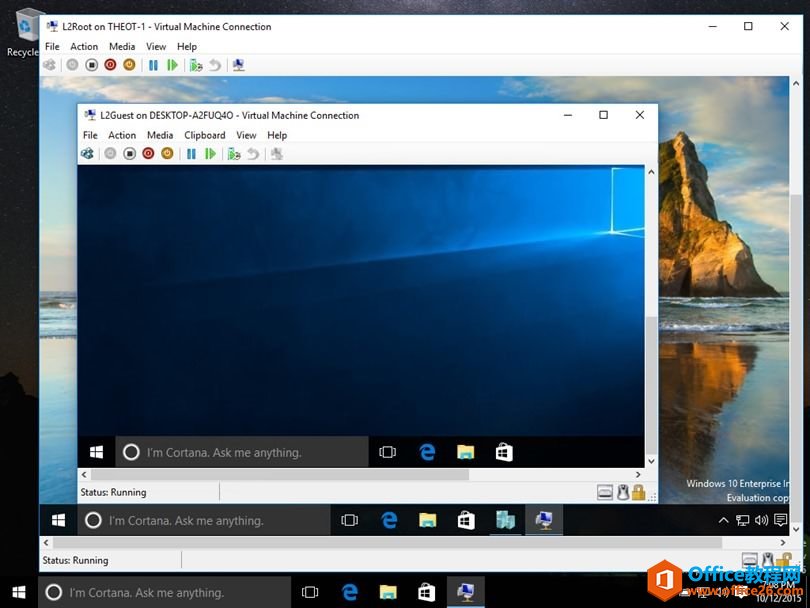810x608 pixels.
Task: Click Enhanced Session icon in L2Root toolbar
Action: [239, 65]
